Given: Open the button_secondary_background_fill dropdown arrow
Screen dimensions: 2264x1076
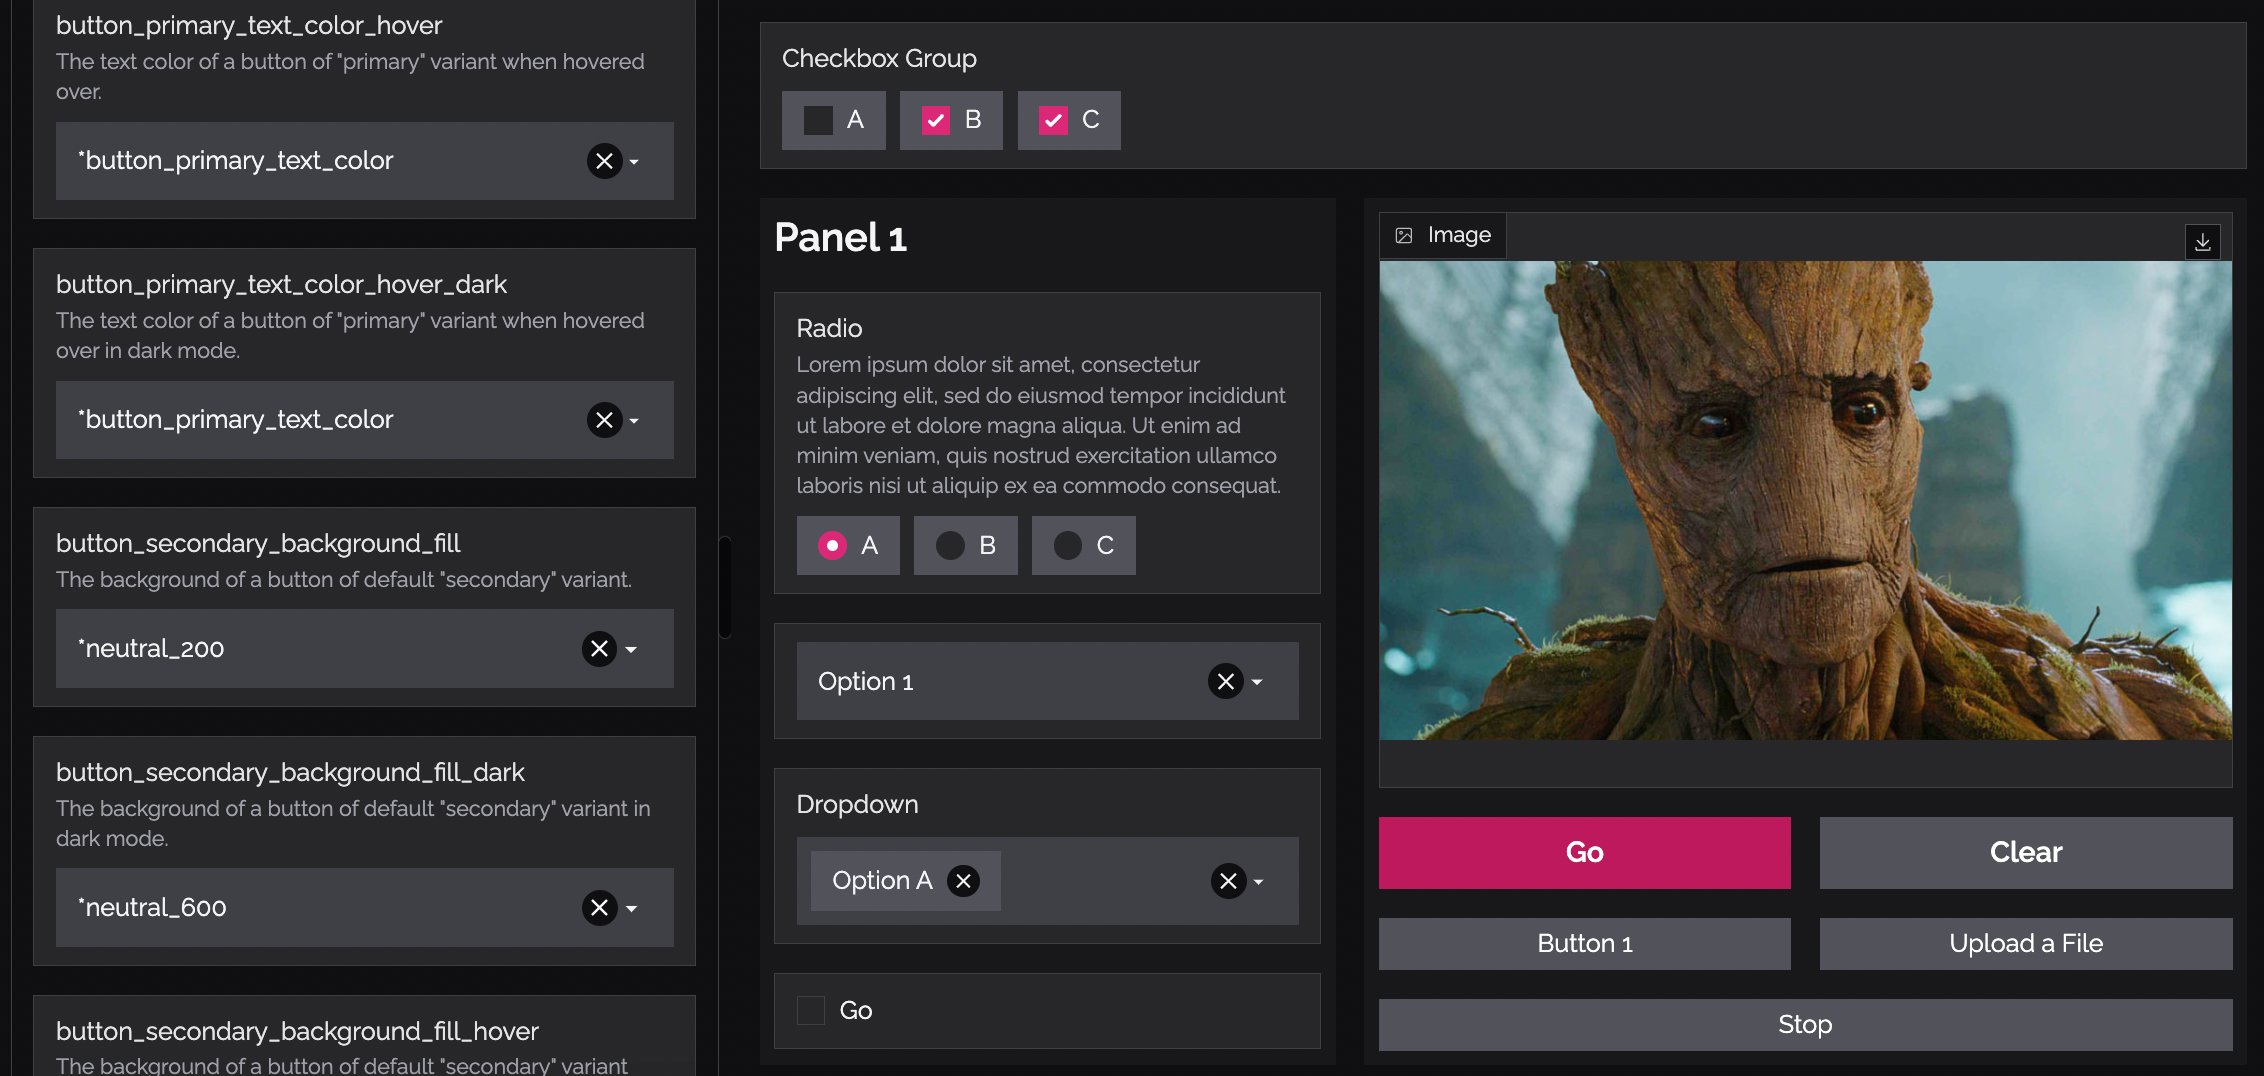Looking at the screenshot, I should click(631, 650).
